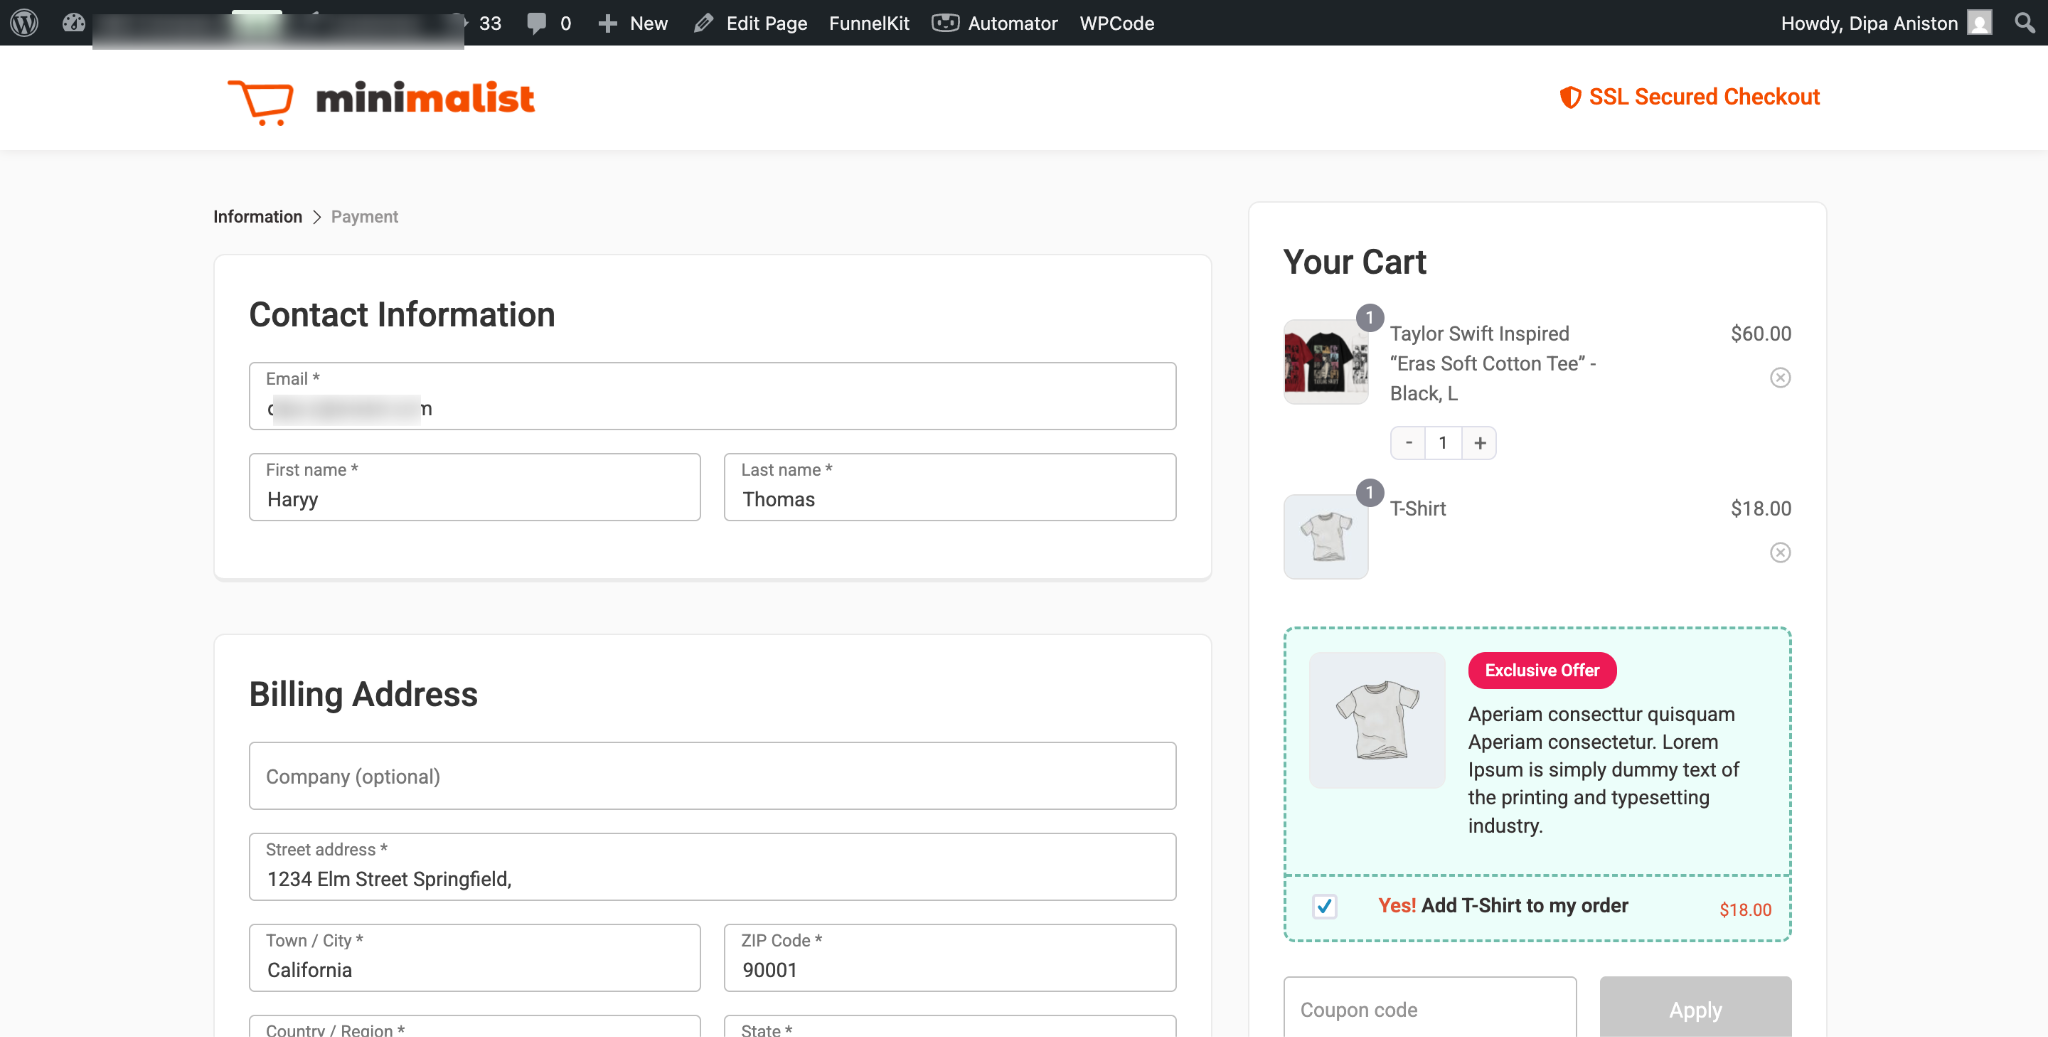Apply the coupon code

1695,1007
